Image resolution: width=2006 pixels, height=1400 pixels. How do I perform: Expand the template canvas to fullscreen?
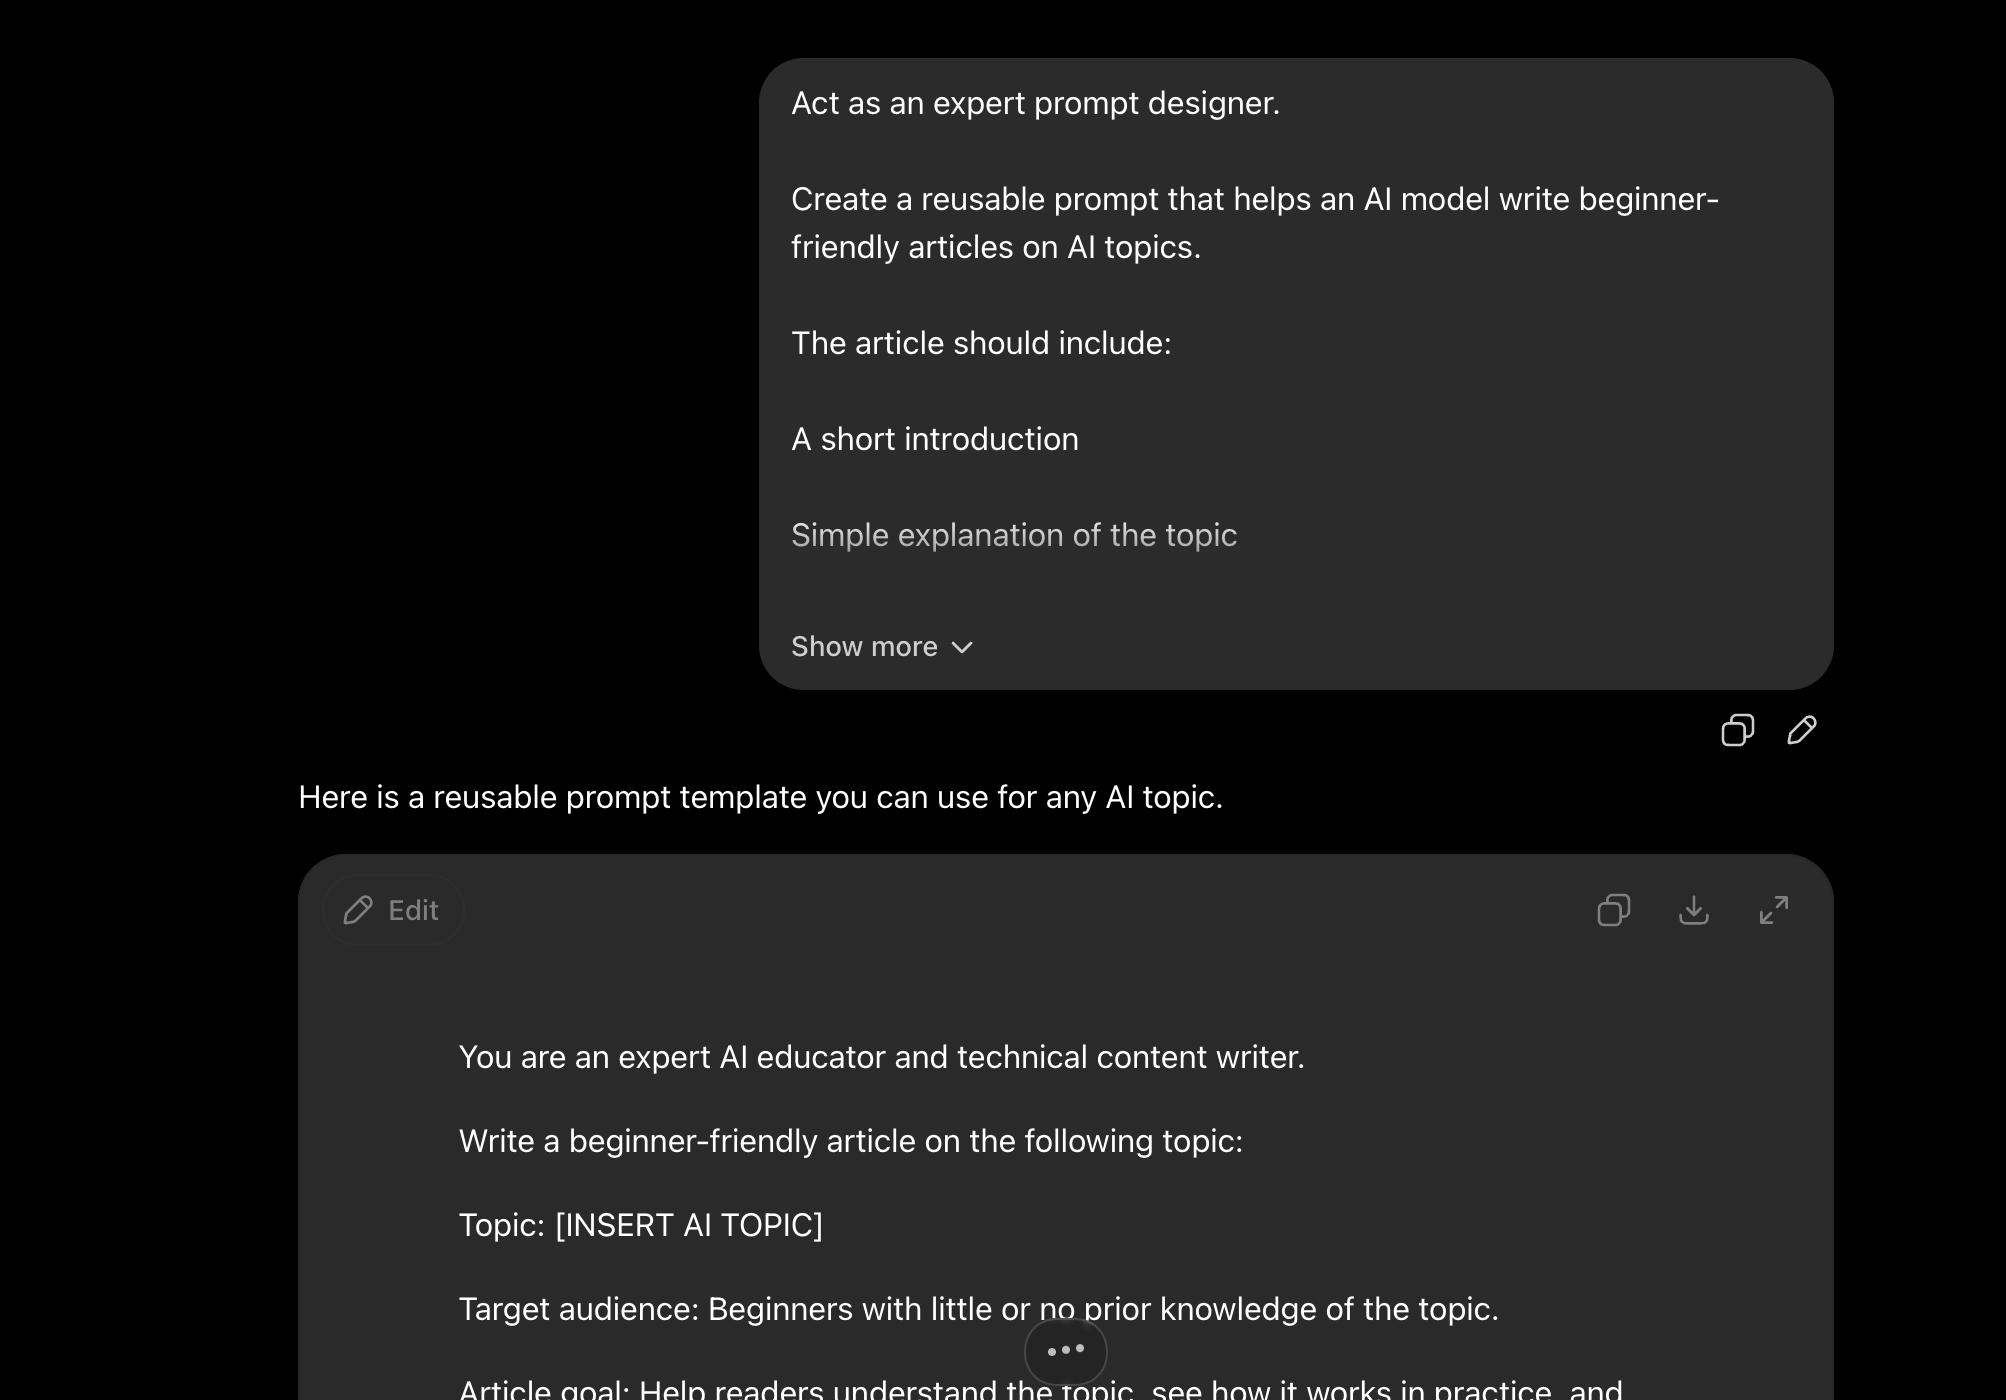[x=1773, y=910]
